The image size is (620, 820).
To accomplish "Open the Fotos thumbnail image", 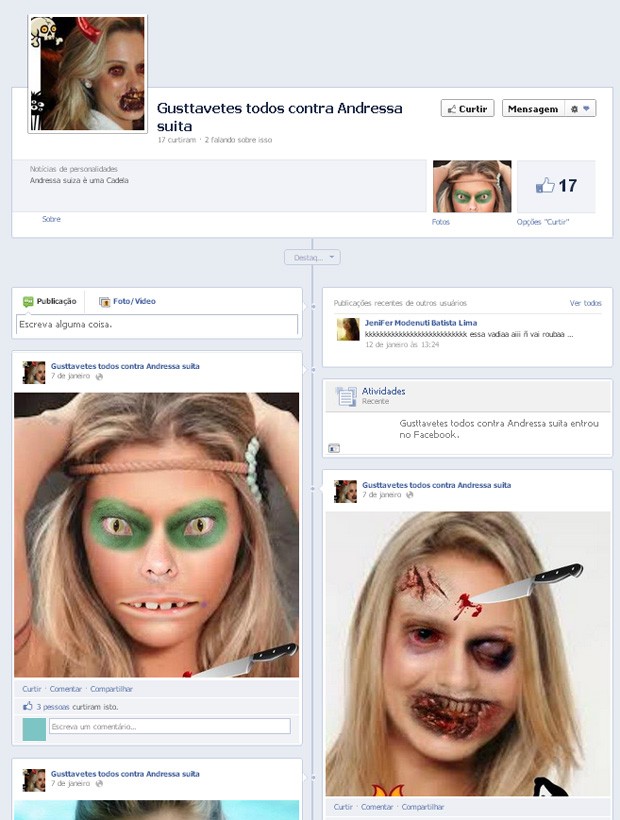I will click(472, 186).
